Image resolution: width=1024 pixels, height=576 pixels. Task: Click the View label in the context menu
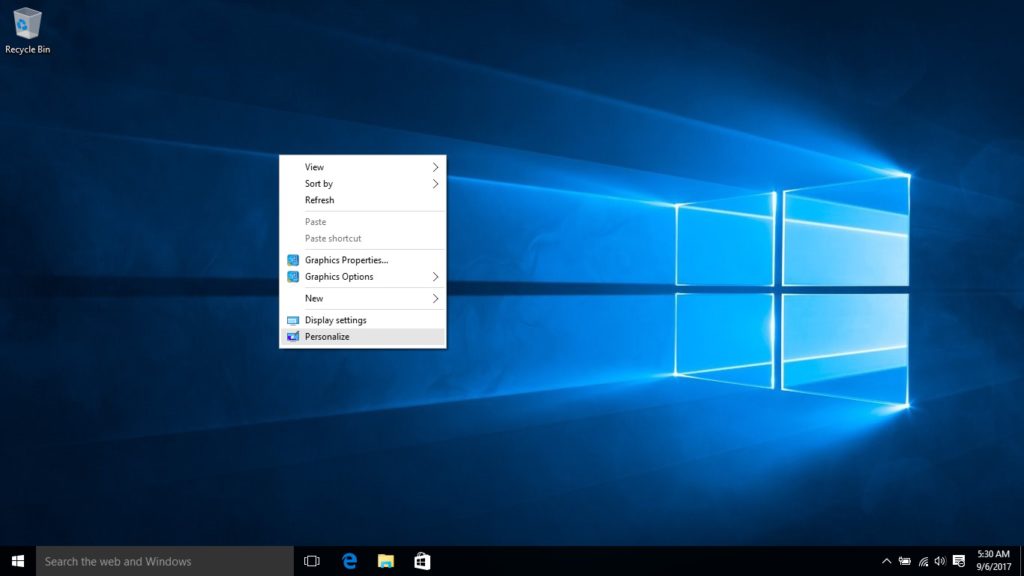314,167
